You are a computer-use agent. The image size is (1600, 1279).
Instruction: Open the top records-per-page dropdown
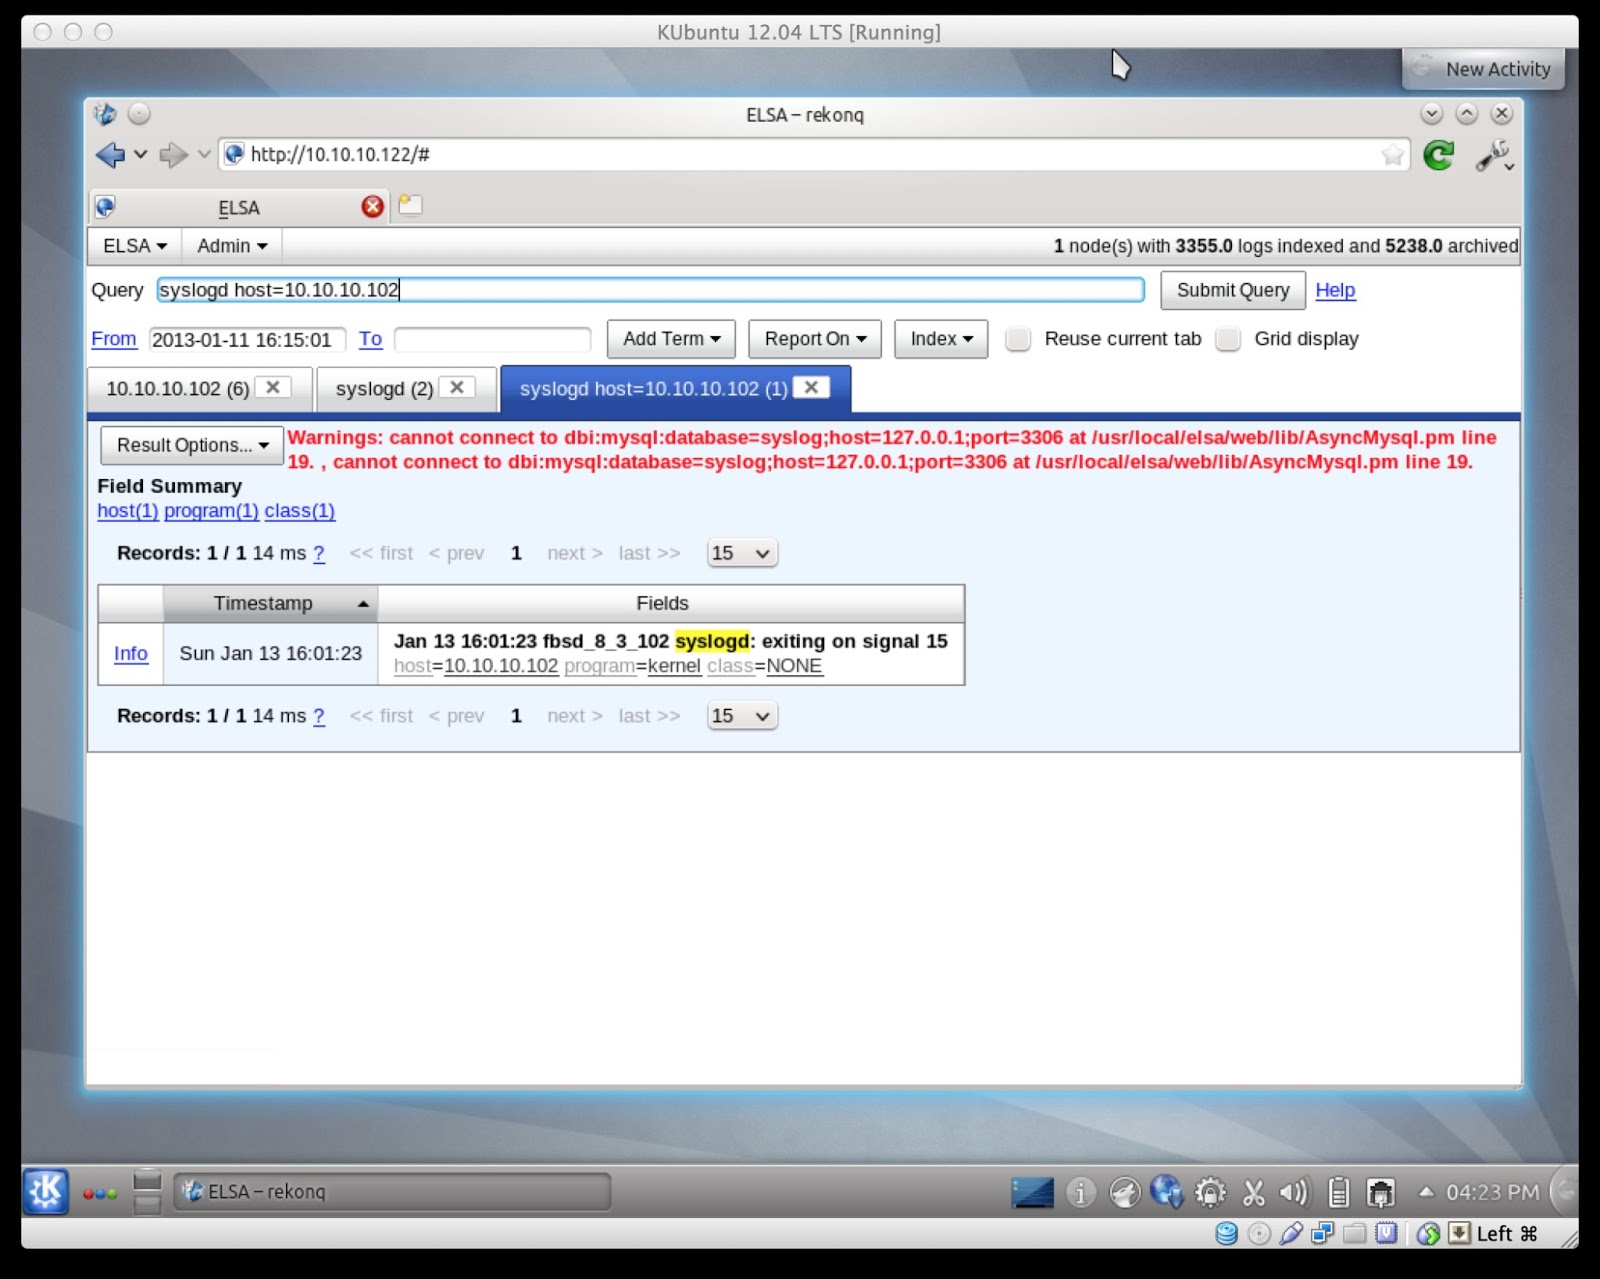pyautogui.click(x=741, y=553)
